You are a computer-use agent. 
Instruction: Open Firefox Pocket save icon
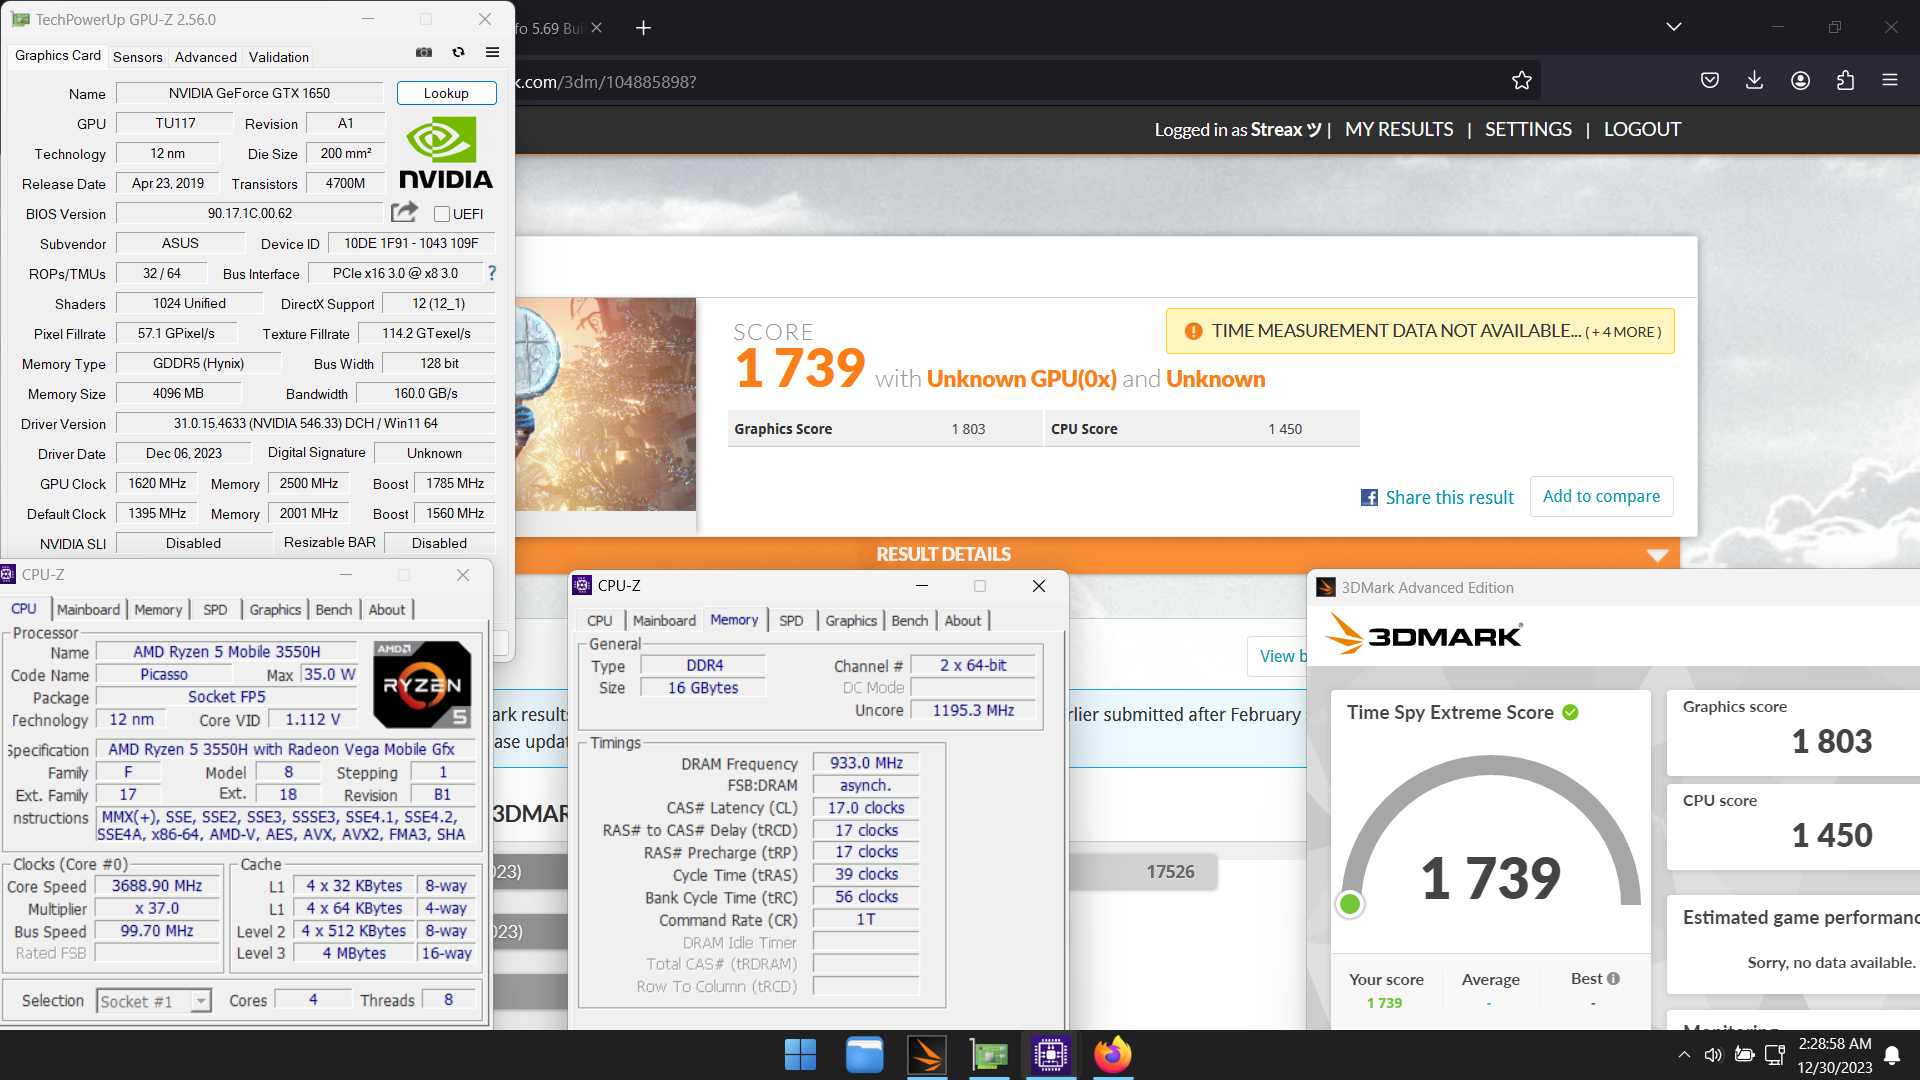(1710, 81)
